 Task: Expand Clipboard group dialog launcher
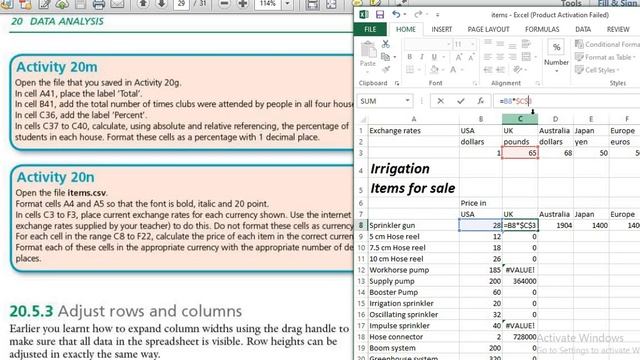(397, 83)
